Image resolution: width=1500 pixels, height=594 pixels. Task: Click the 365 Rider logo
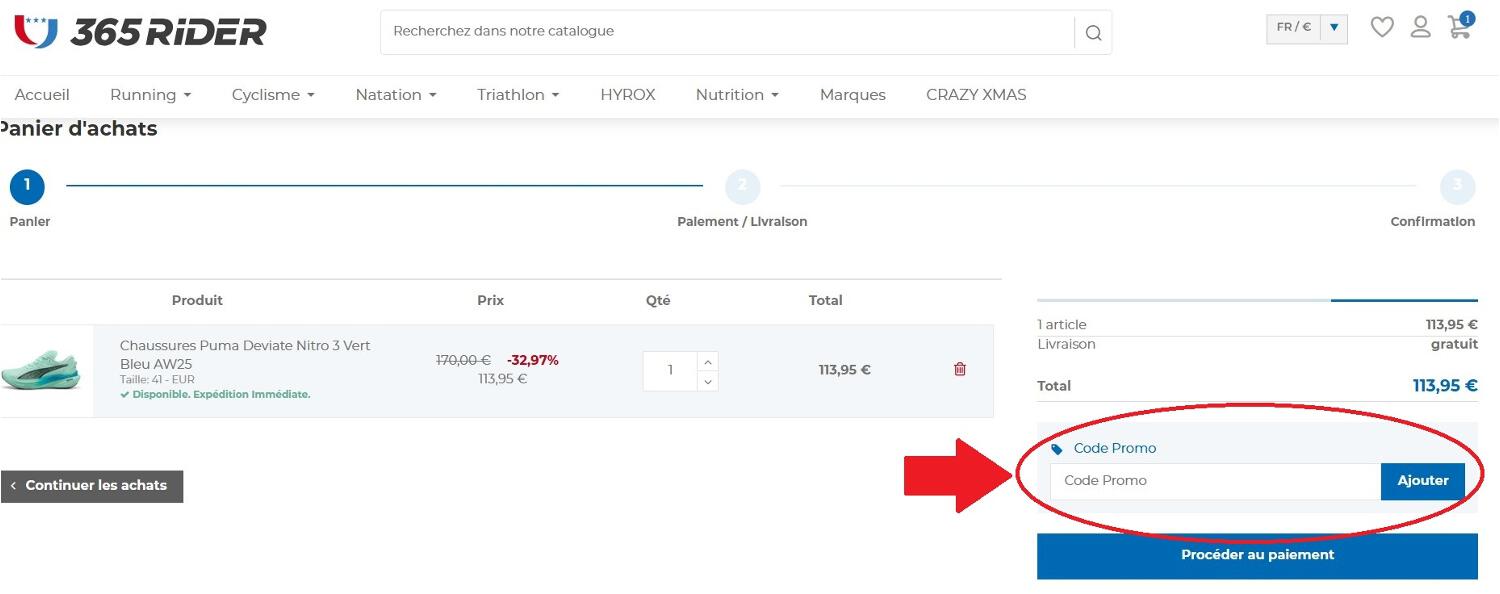[x=140, y=30]
